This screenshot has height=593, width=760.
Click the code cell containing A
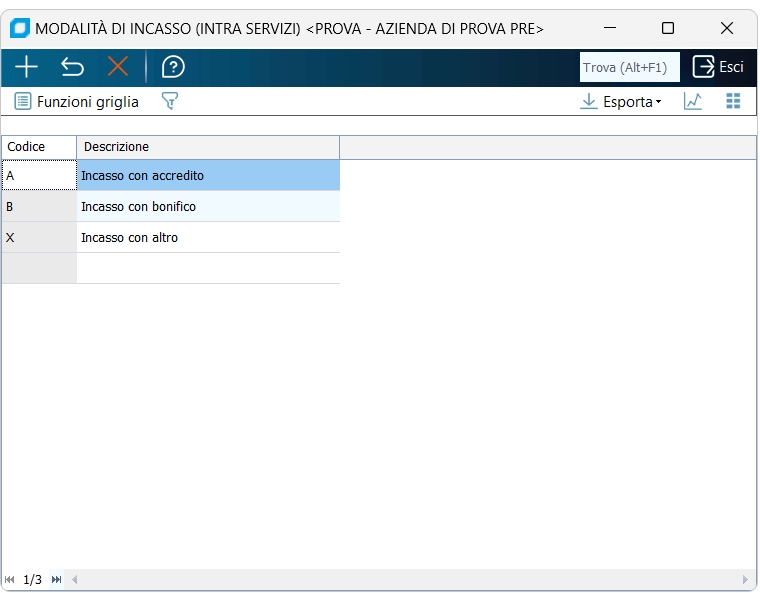click(39, 175)
